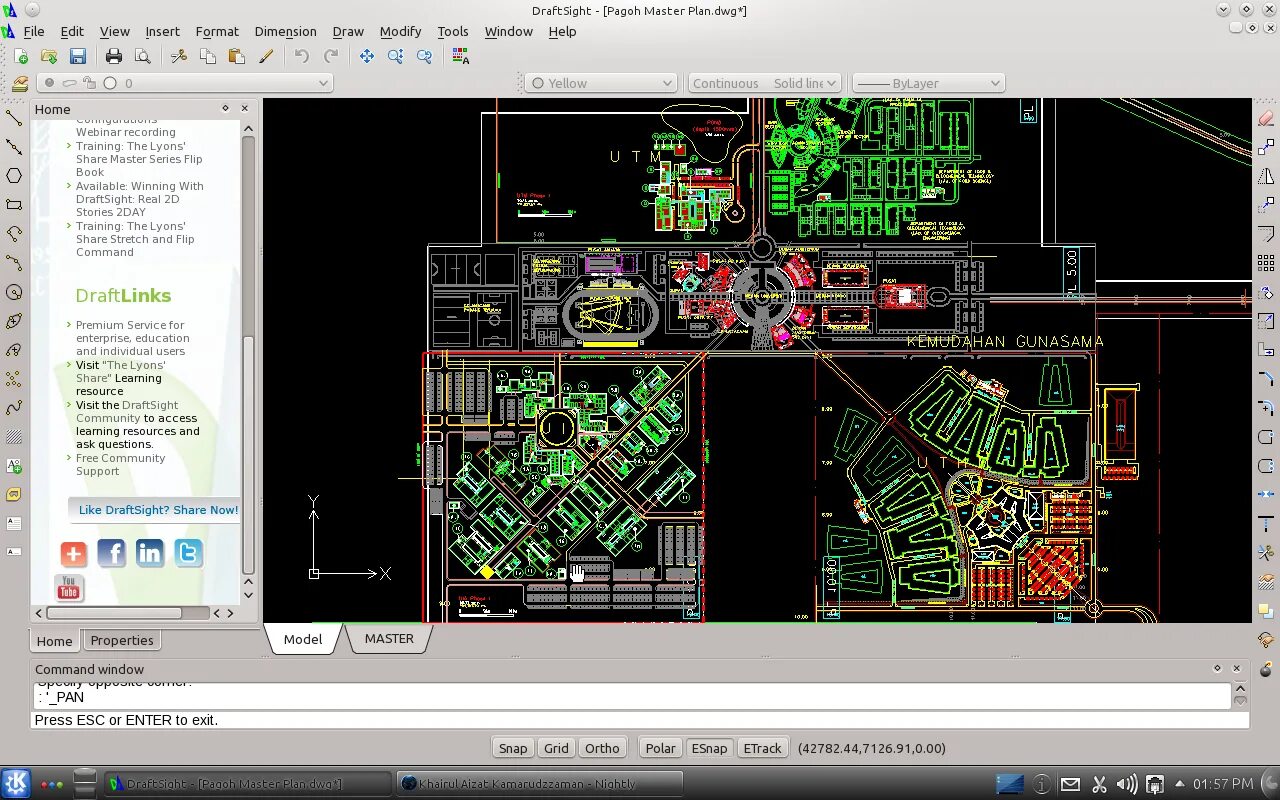
Task: Open the Continuous line style dropdown
Action: click(764, 83)
